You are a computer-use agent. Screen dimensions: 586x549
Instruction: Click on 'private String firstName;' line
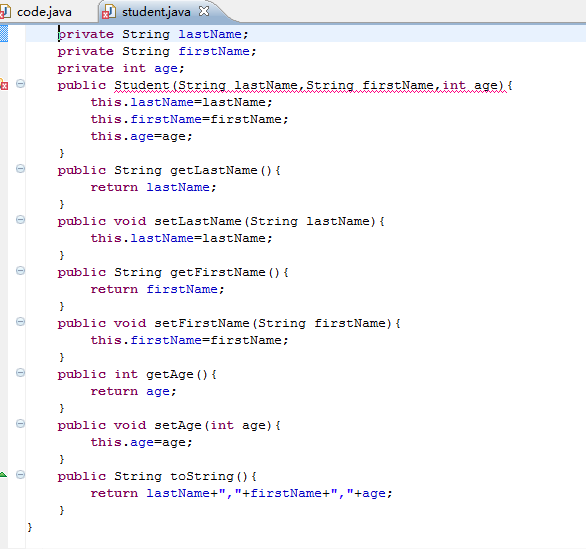157,51
